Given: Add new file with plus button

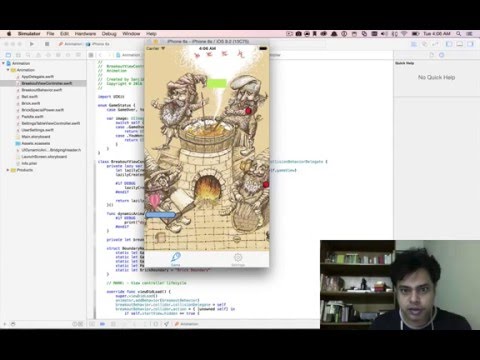Looking at the screenshot, I should coord(5,324).
